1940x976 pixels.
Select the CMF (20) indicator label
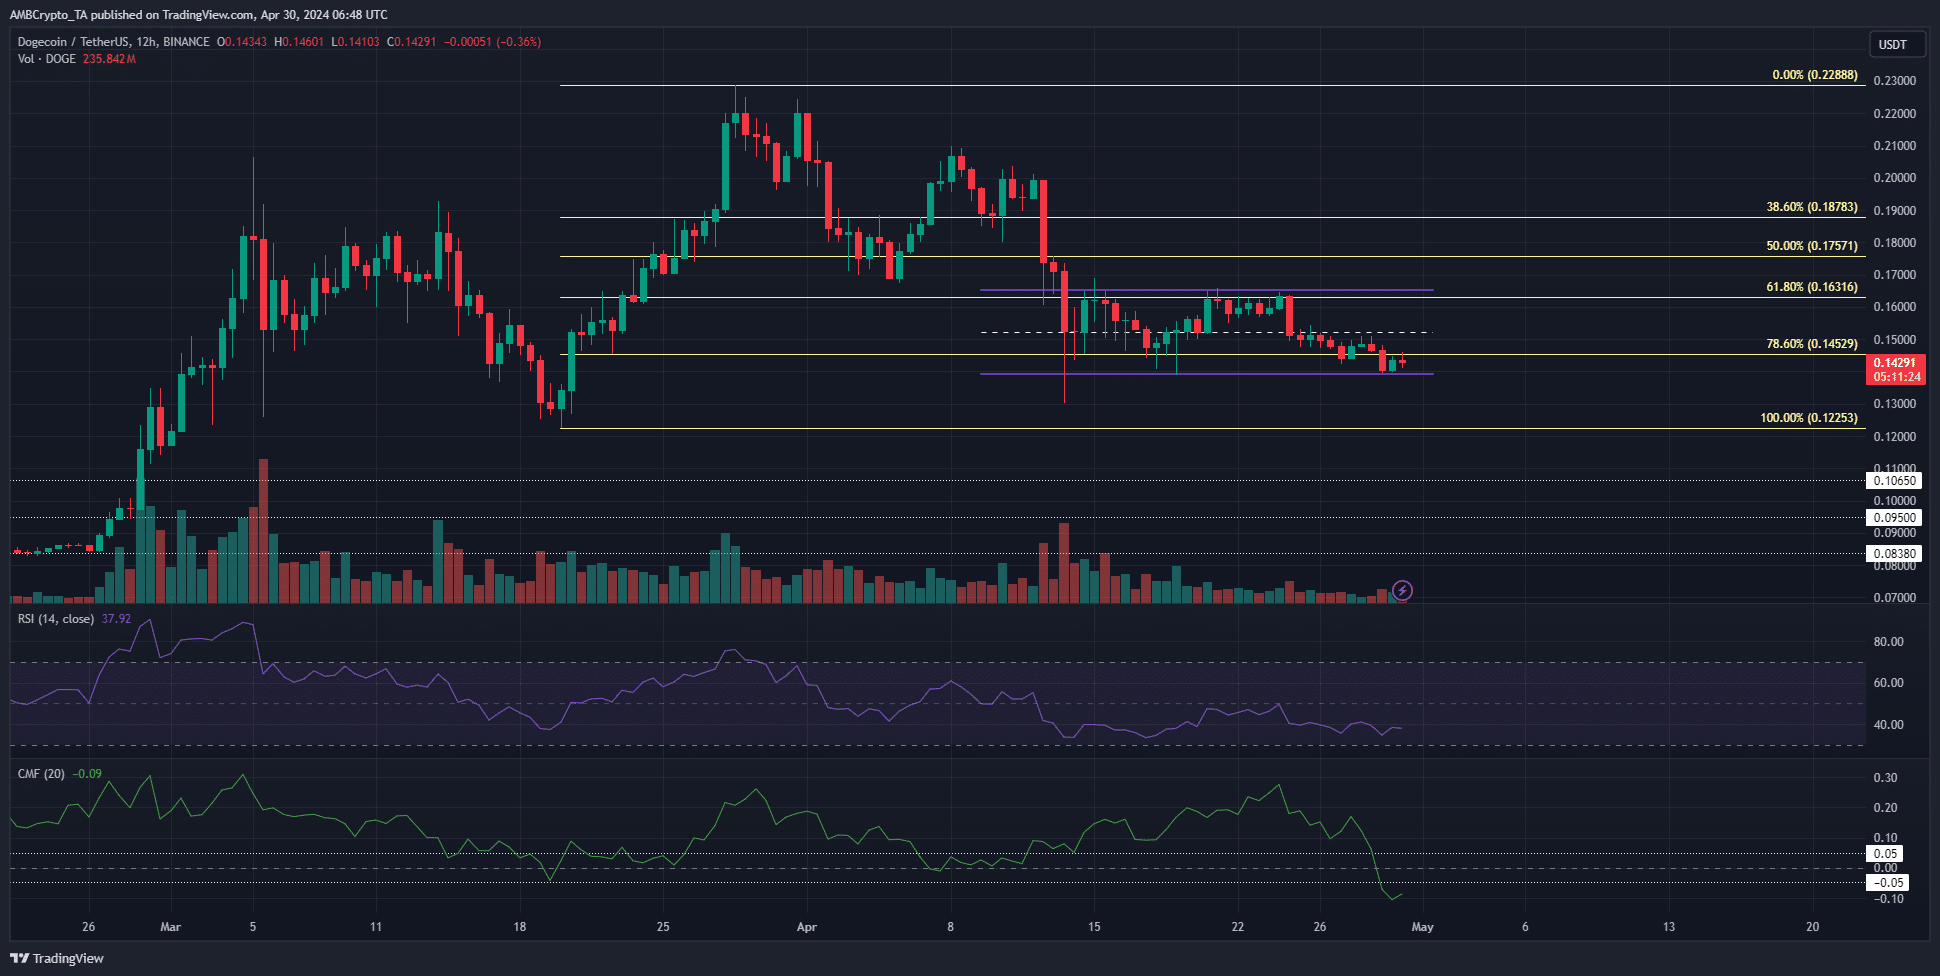click(x=41, y=774)
